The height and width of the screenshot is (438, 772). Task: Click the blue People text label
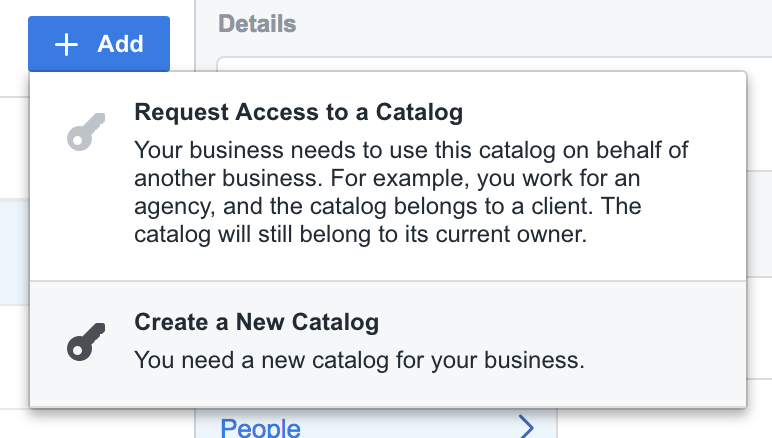tap(261, 428)
